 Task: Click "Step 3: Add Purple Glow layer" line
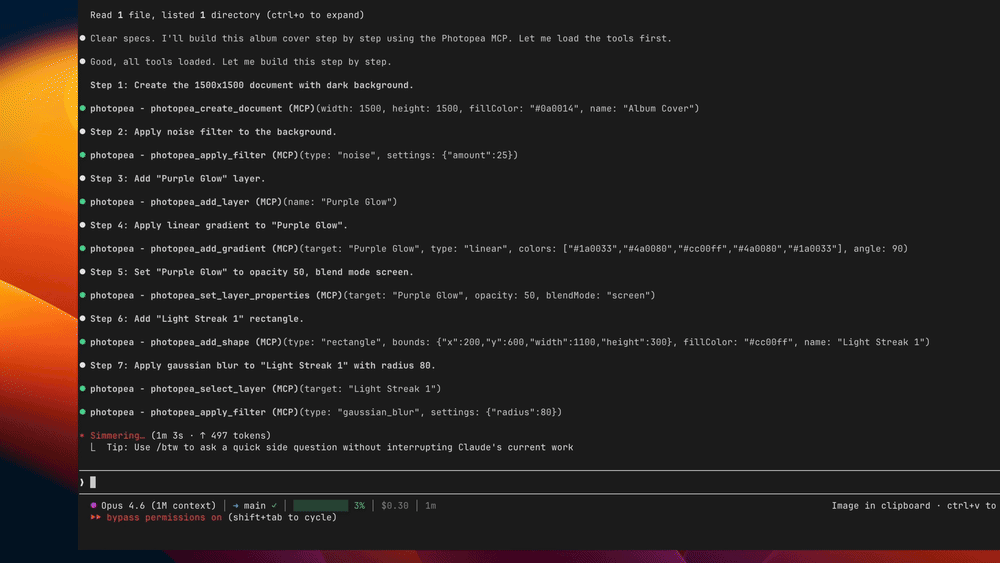tap(177, 179)
